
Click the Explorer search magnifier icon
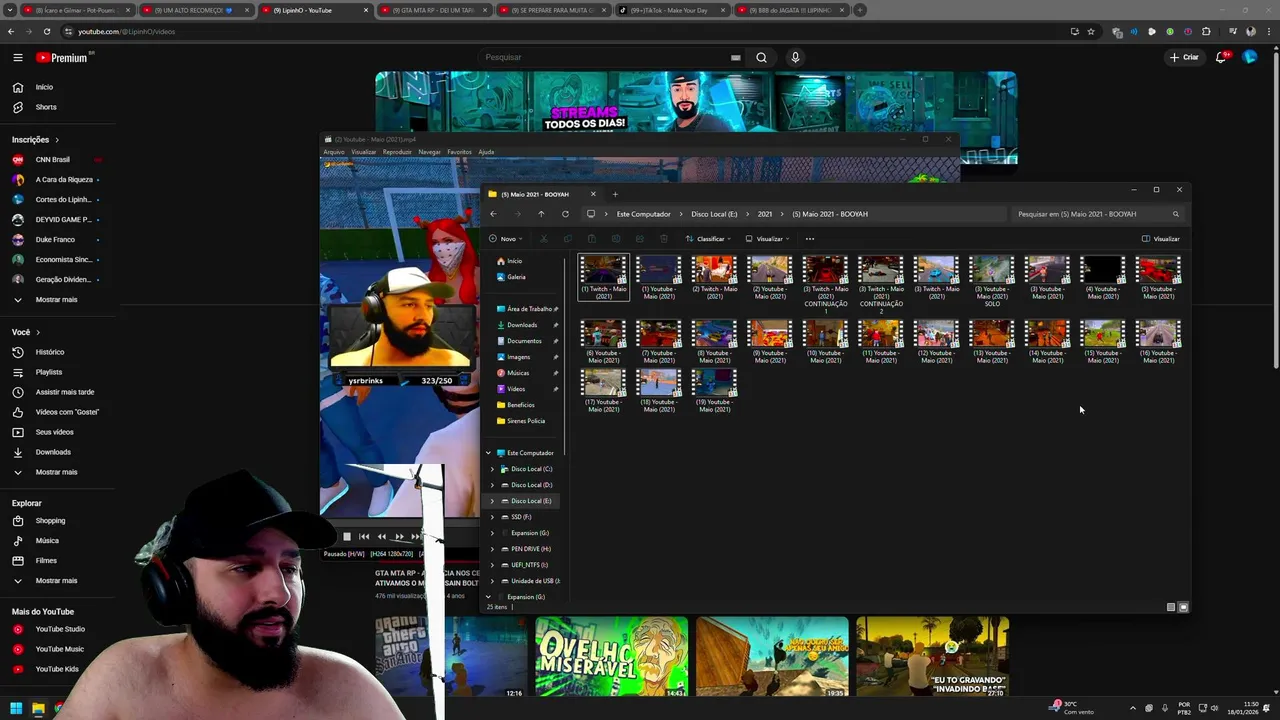click(1176, 214)
